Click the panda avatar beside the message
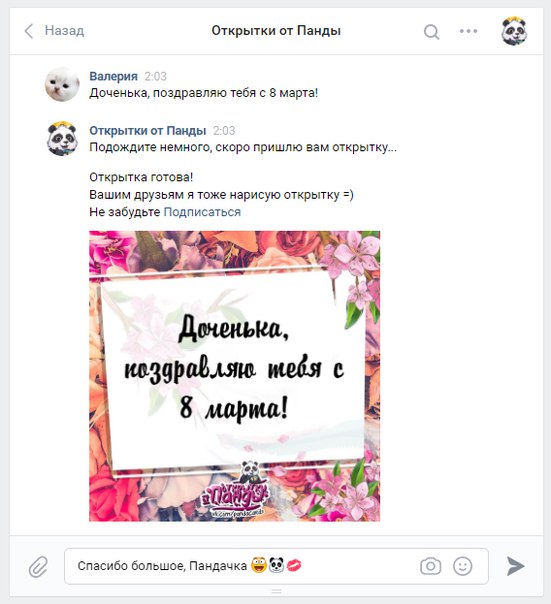Screen dimensions: 551x604 pos(62,139)
